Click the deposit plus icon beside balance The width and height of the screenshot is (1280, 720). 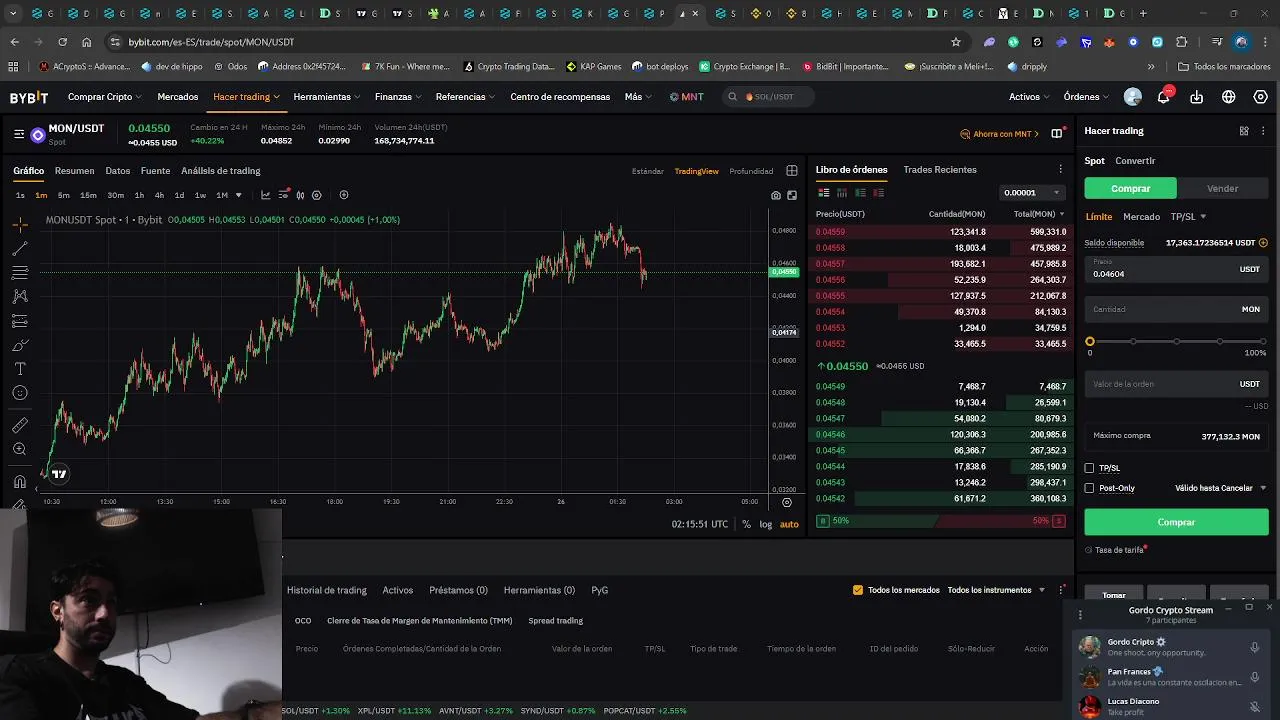[x=1263, y=243]
